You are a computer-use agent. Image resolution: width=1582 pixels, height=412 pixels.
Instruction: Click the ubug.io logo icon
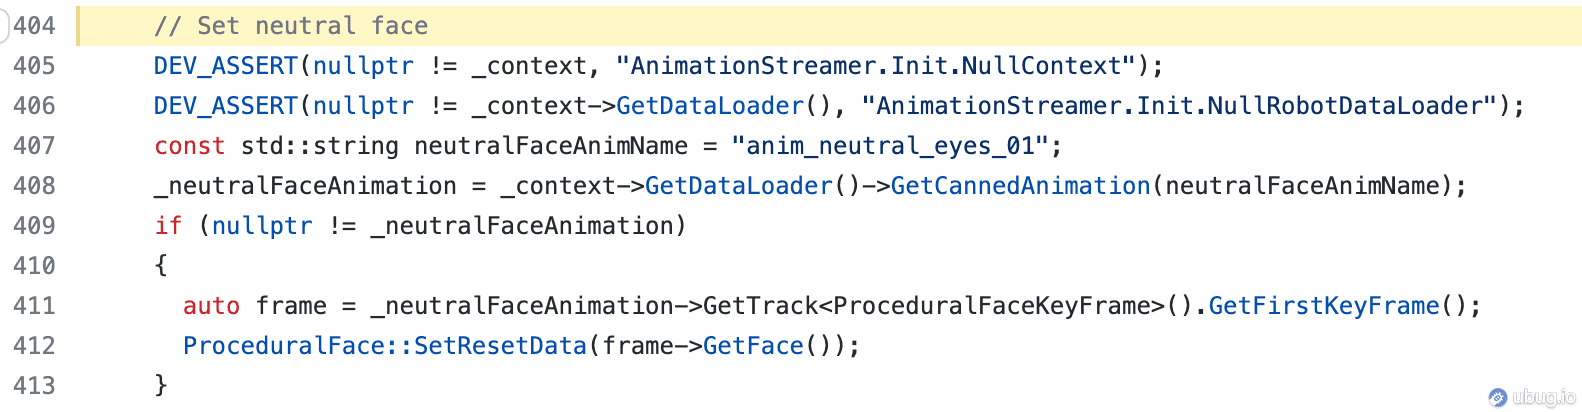click(1497, 397)
